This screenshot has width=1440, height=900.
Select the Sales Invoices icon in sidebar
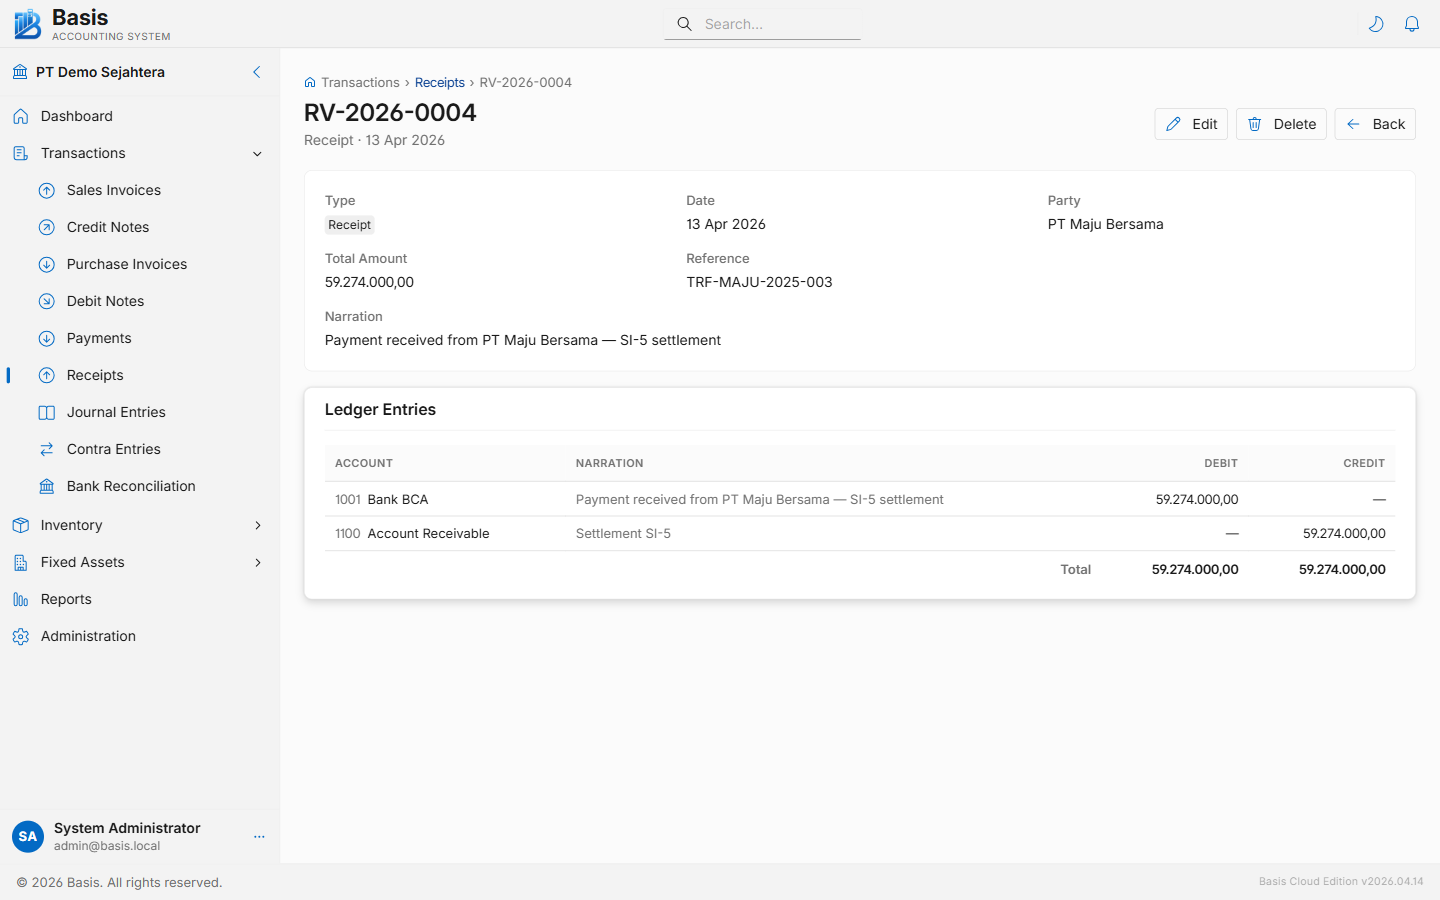tap(47, 190)
